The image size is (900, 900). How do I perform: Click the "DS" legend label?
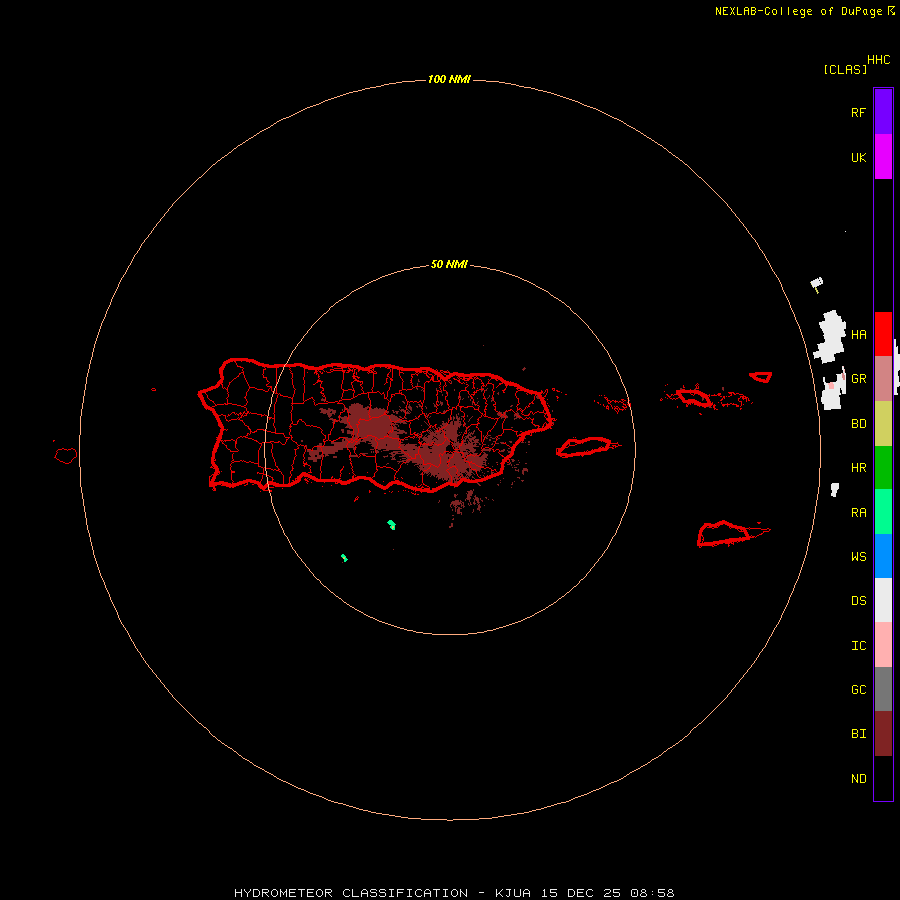859,601
